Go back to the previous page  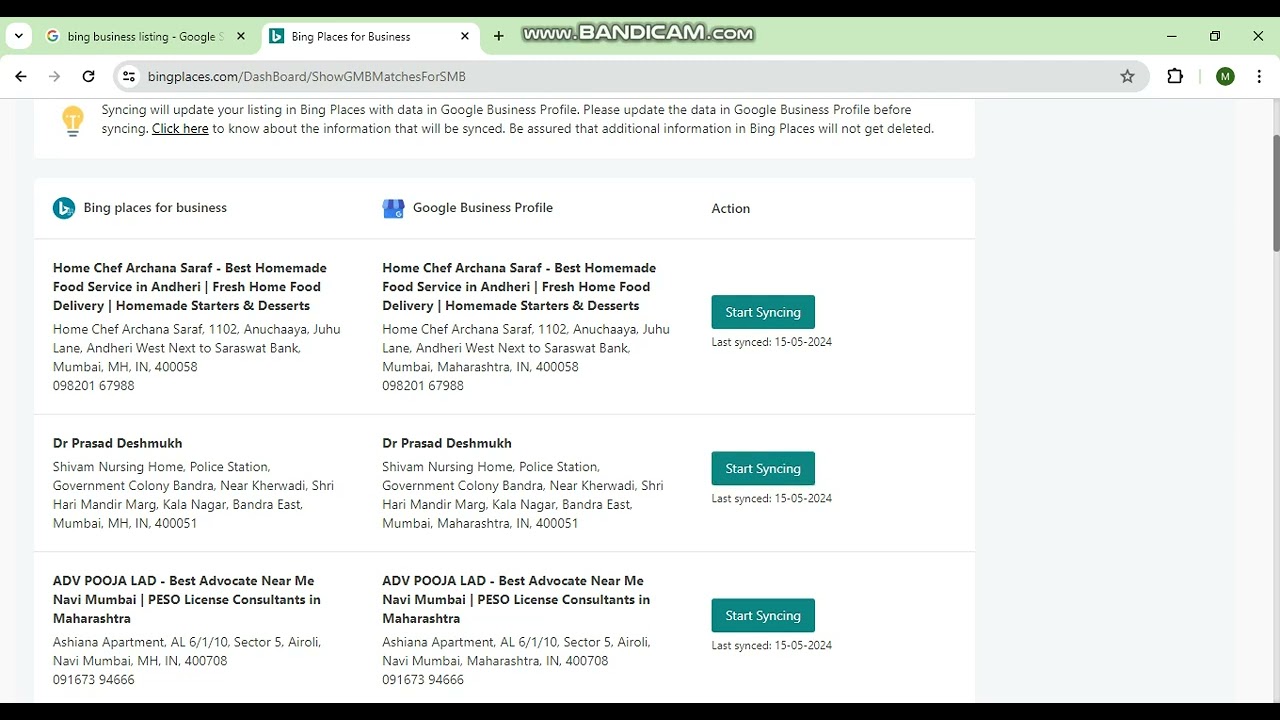(21, 76)
